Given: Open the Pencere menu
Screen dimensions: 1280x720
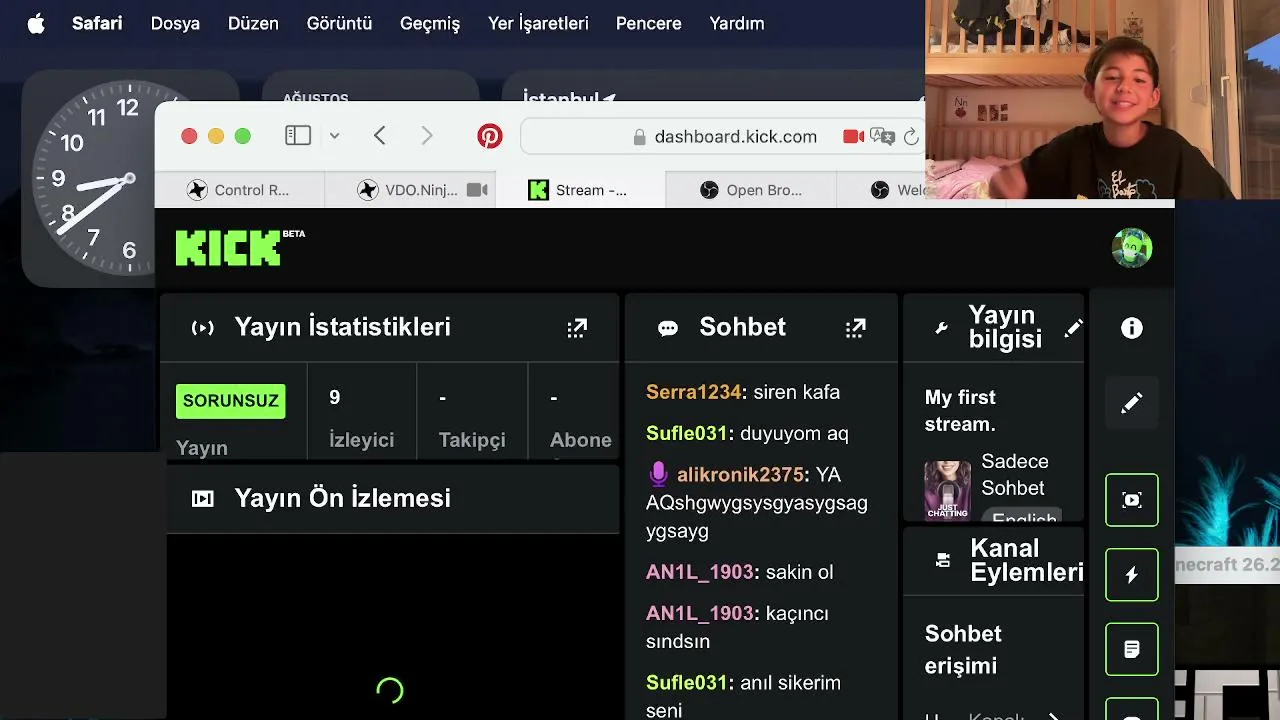Looking at the screenshot, I should point(649,24).
